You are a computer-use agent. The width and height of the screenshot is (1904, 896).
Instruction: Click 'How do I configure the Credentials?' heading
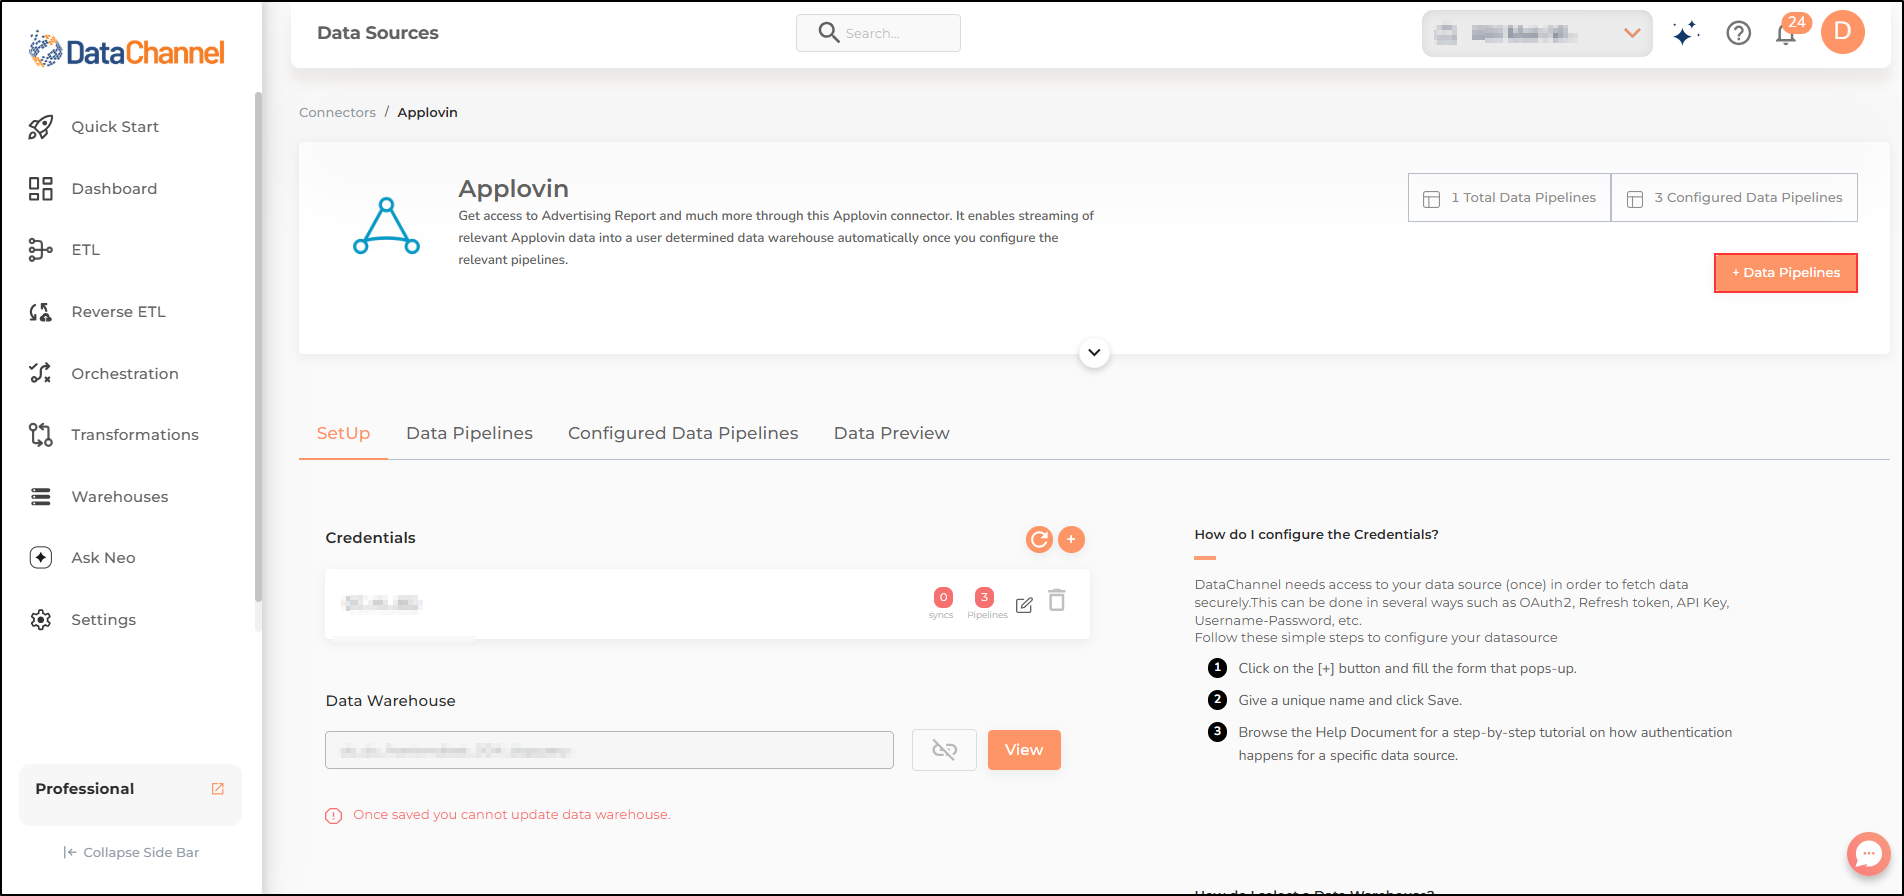click(1316, 535)
